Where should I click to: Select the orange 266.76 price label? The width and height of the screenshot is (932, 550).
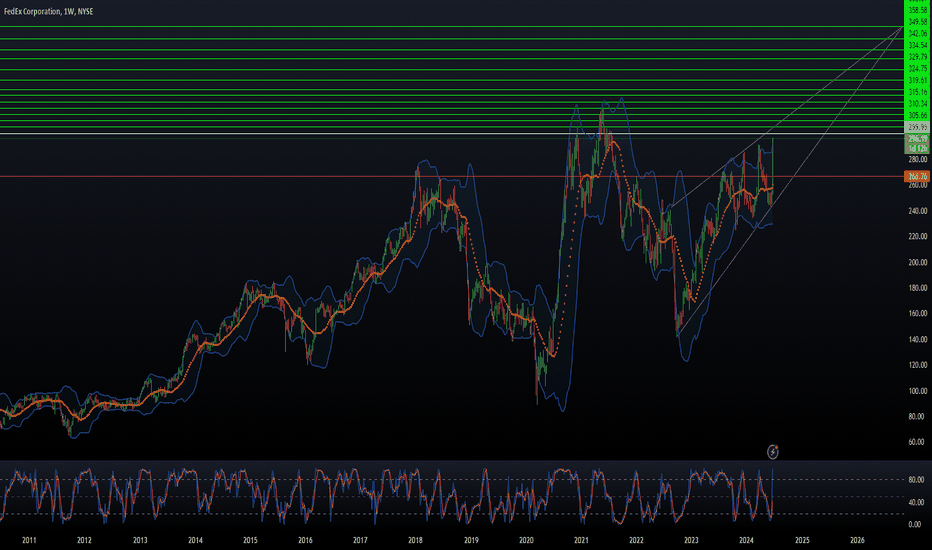917,177
